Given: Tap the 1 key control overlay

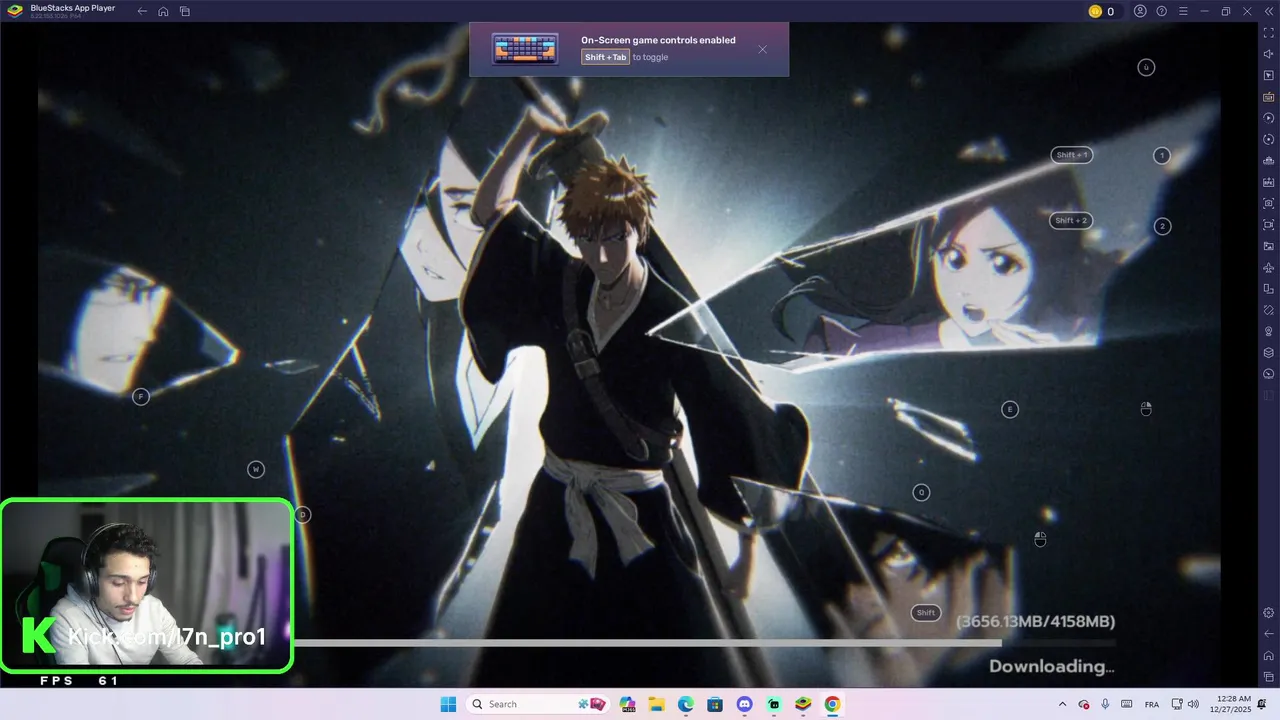Looking at the screenshot, I should tap(1162, 155).
